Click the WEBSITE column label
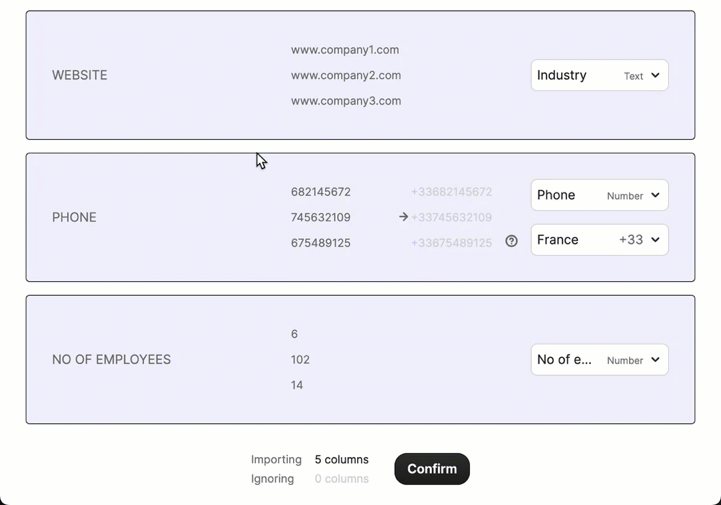 click(x=80, y=75)
